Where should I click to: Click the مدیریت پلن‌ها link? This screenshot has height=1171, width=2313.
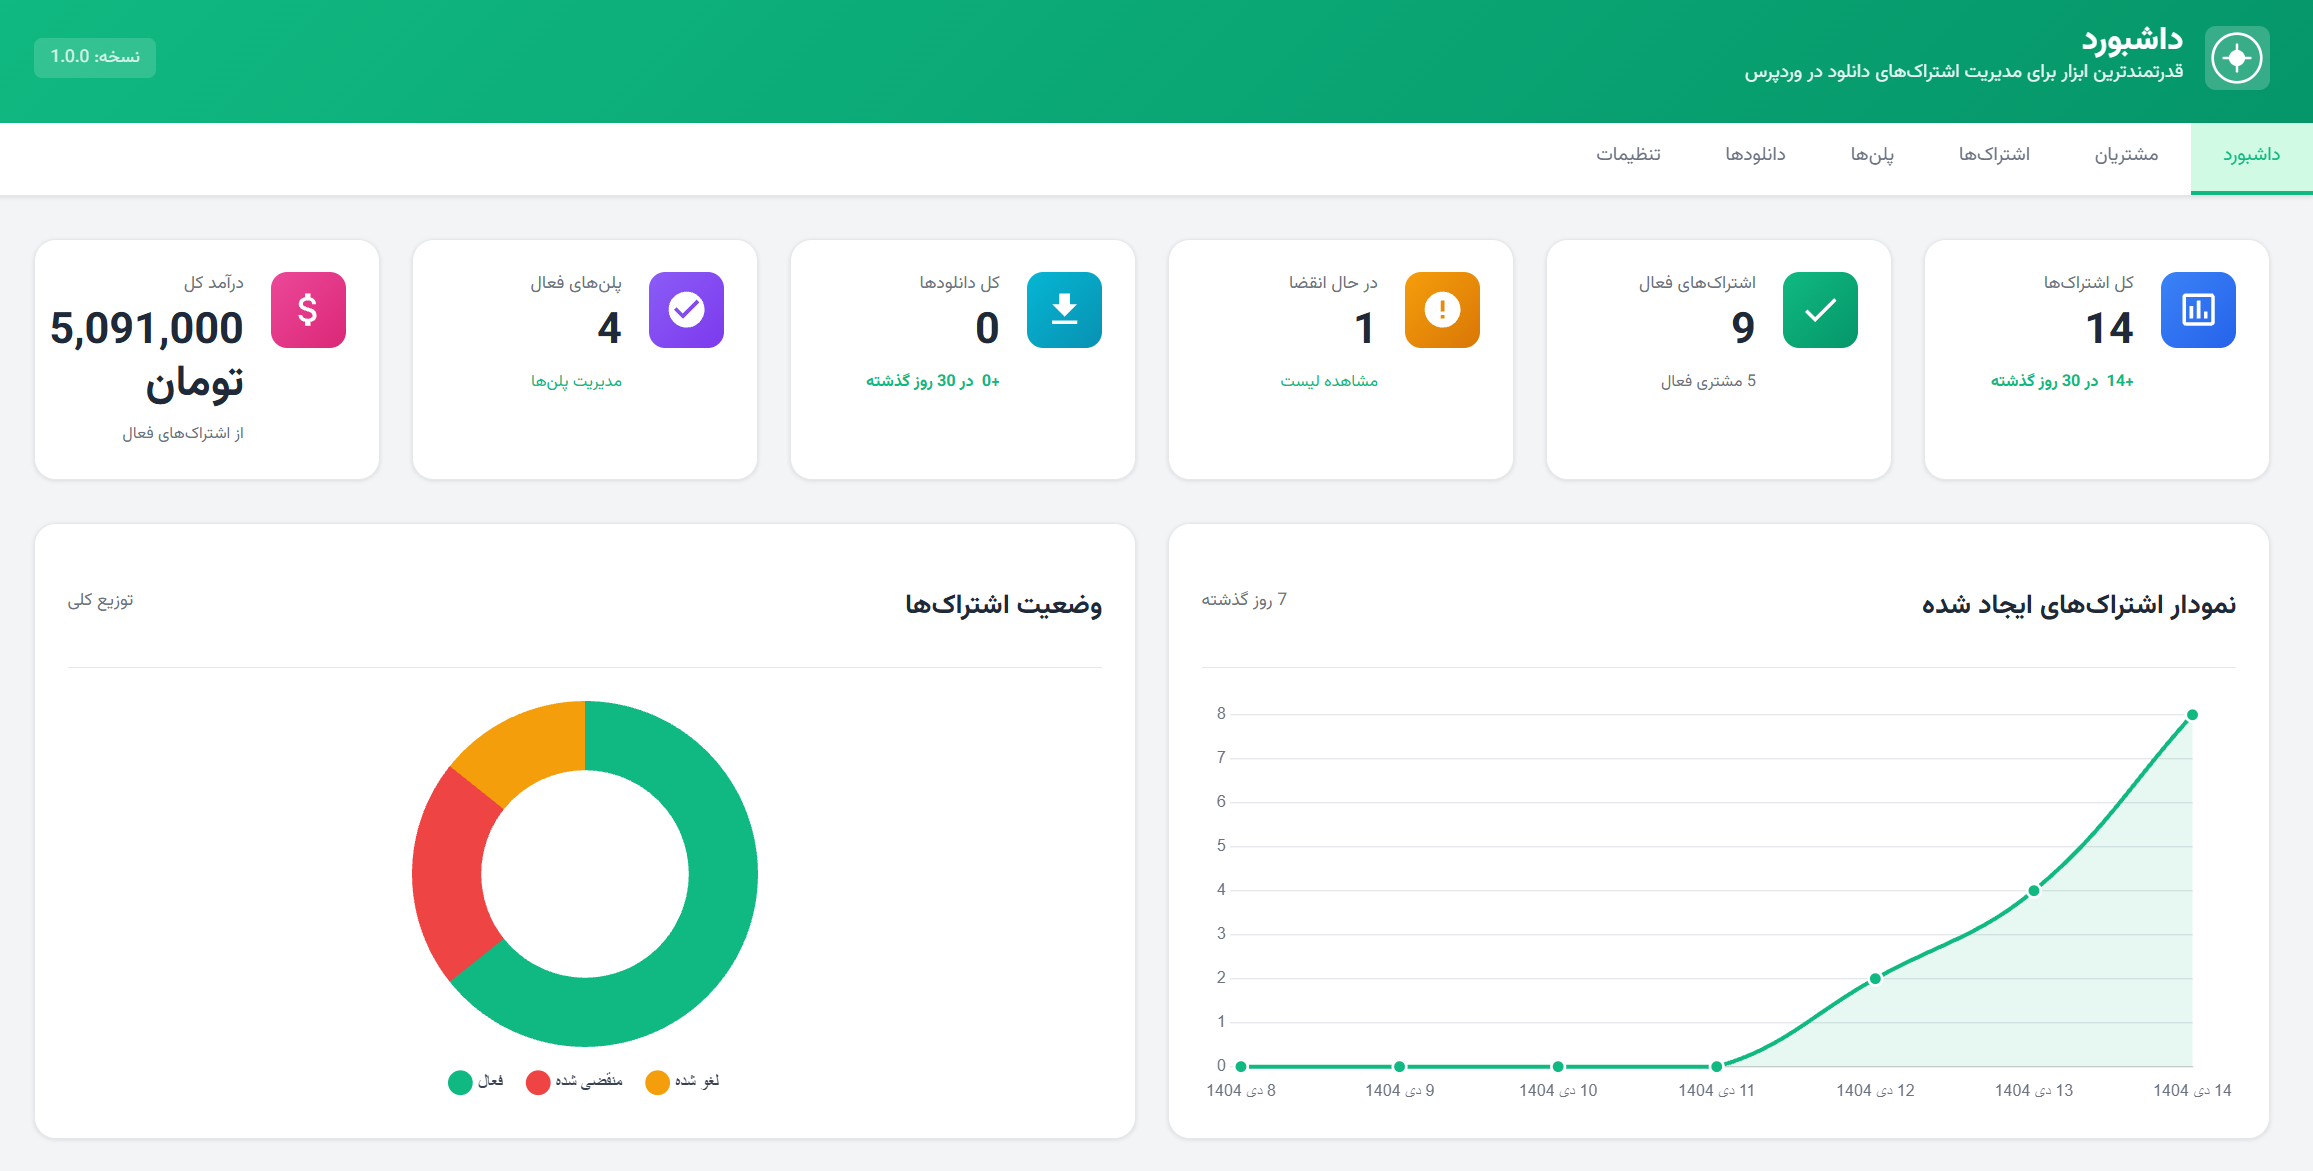[576, 381]
